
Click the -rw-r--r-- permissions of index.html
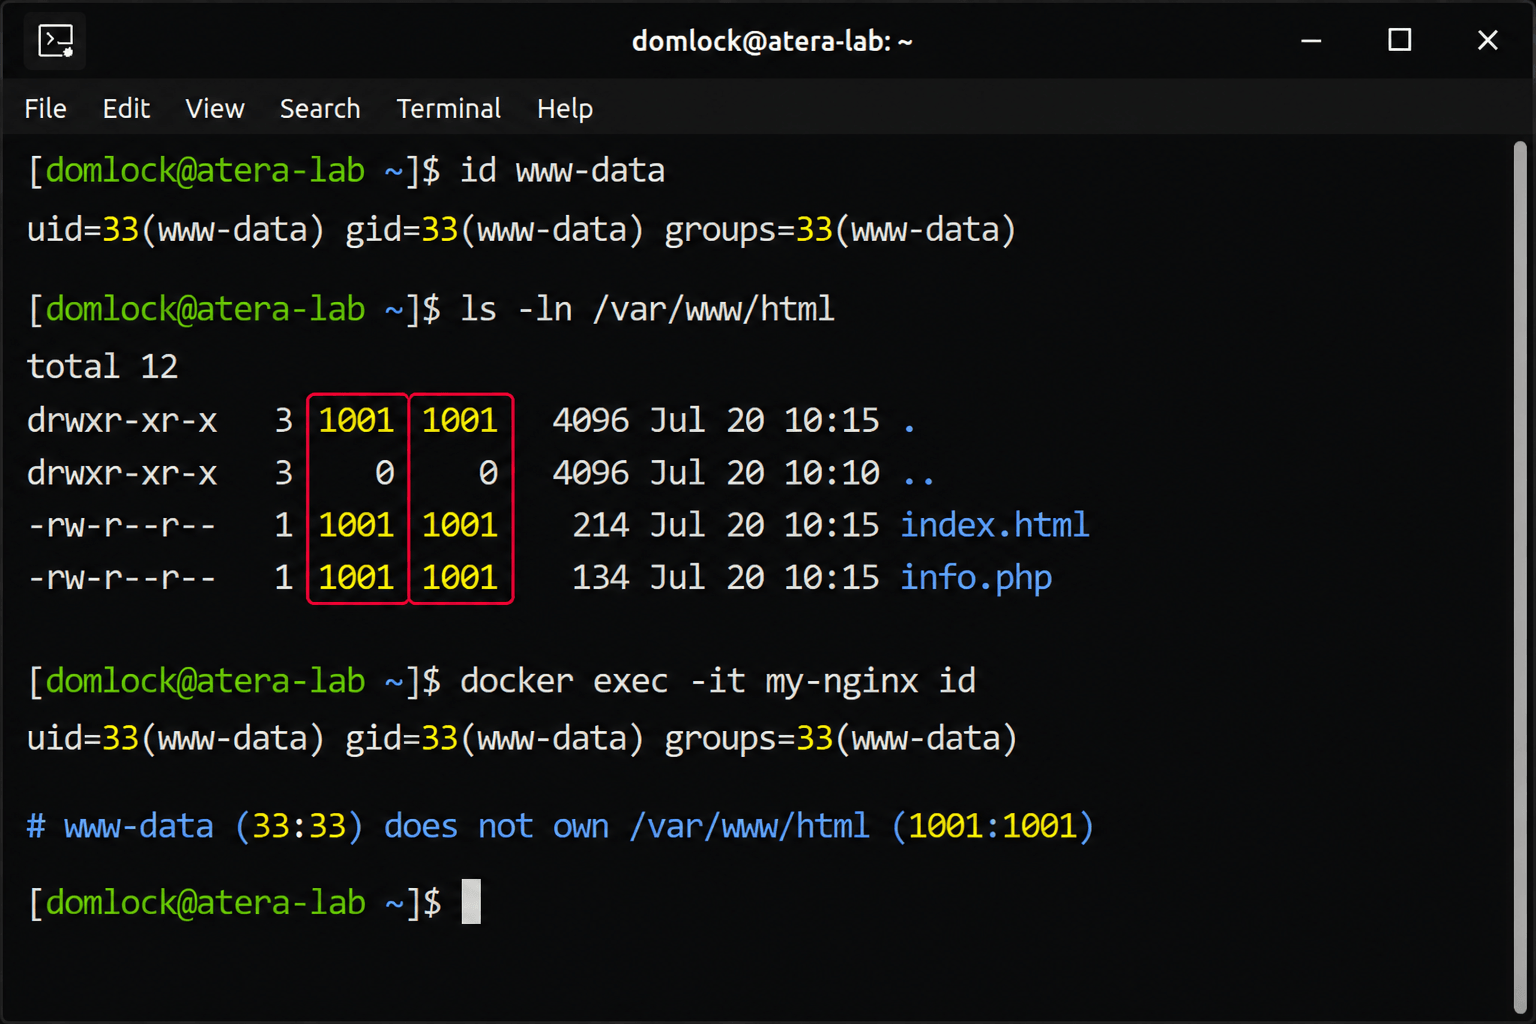121,525
